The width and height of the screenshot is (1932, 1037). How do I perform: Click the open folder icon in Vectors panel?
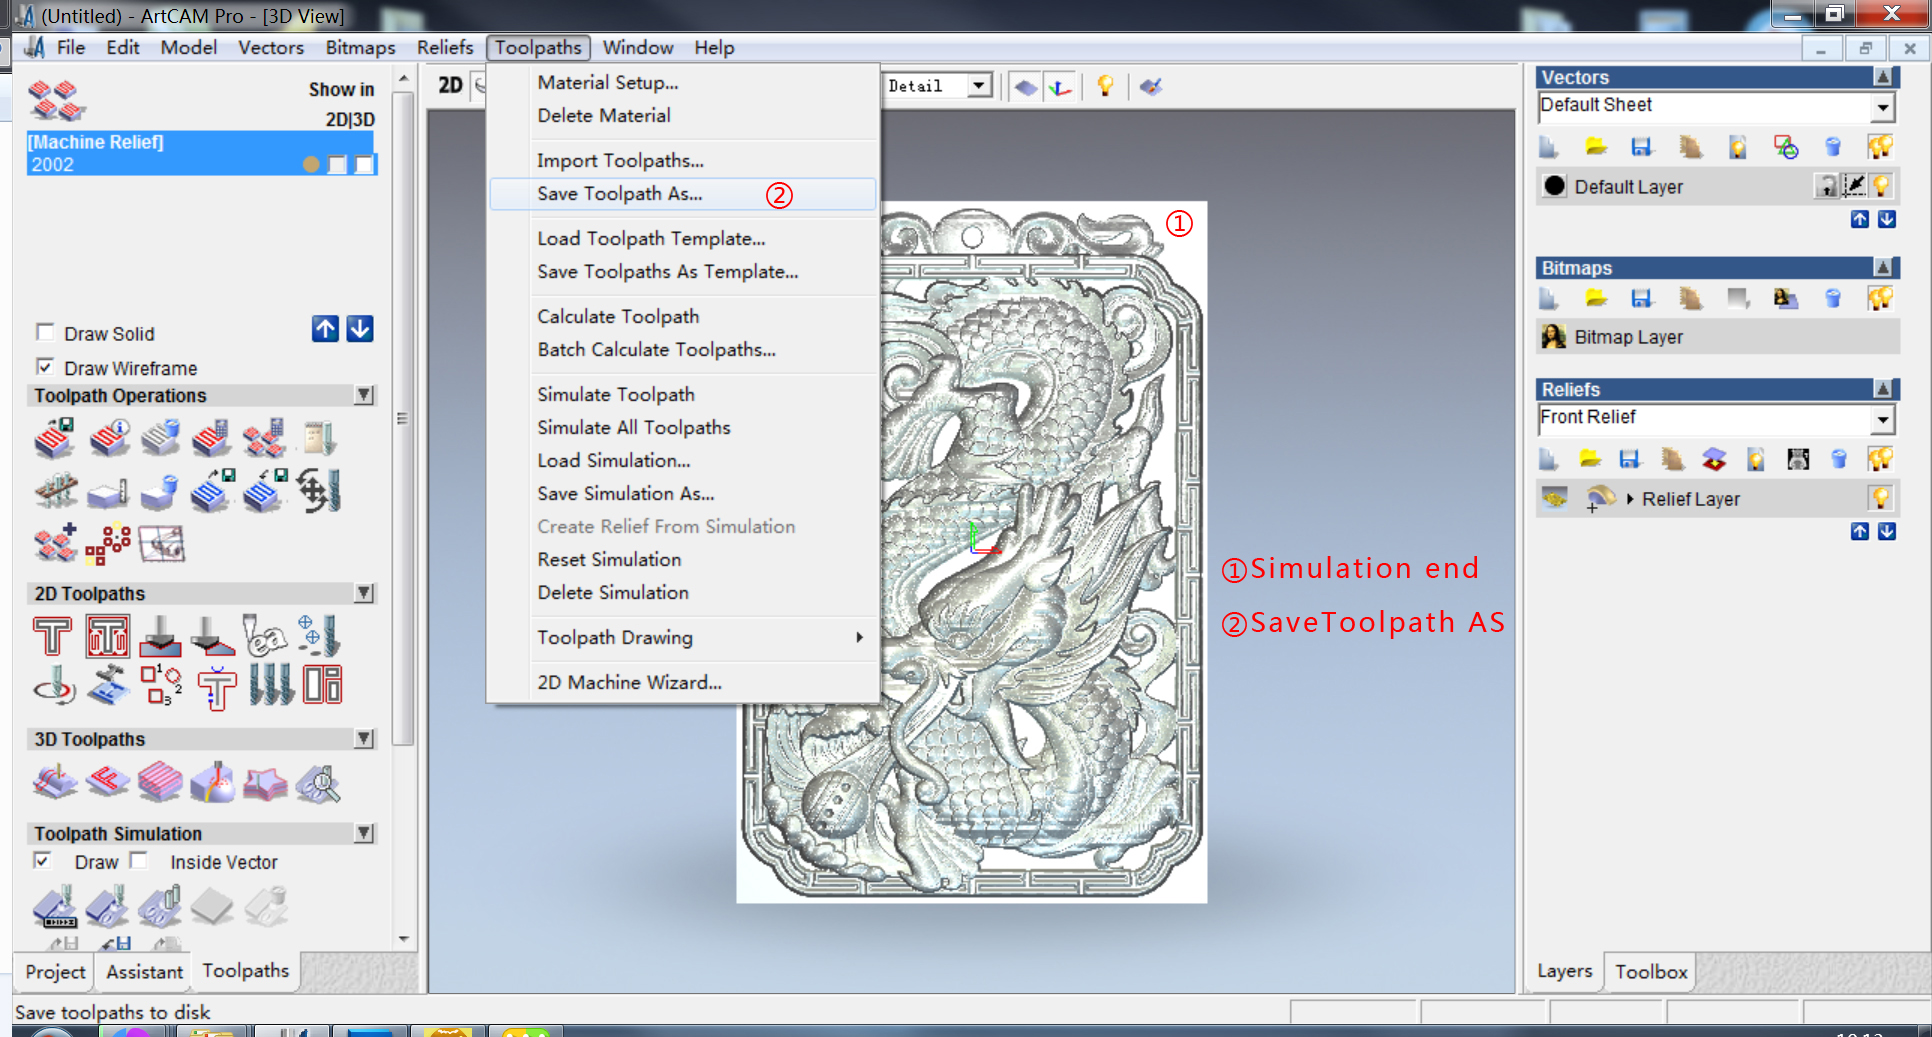[x=1596, y=147]
